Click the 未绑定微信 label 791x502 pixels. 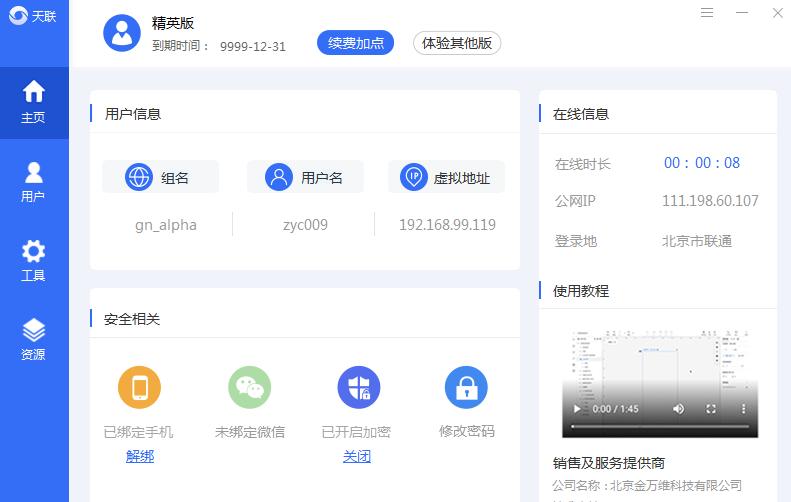(x=250, y=432)
